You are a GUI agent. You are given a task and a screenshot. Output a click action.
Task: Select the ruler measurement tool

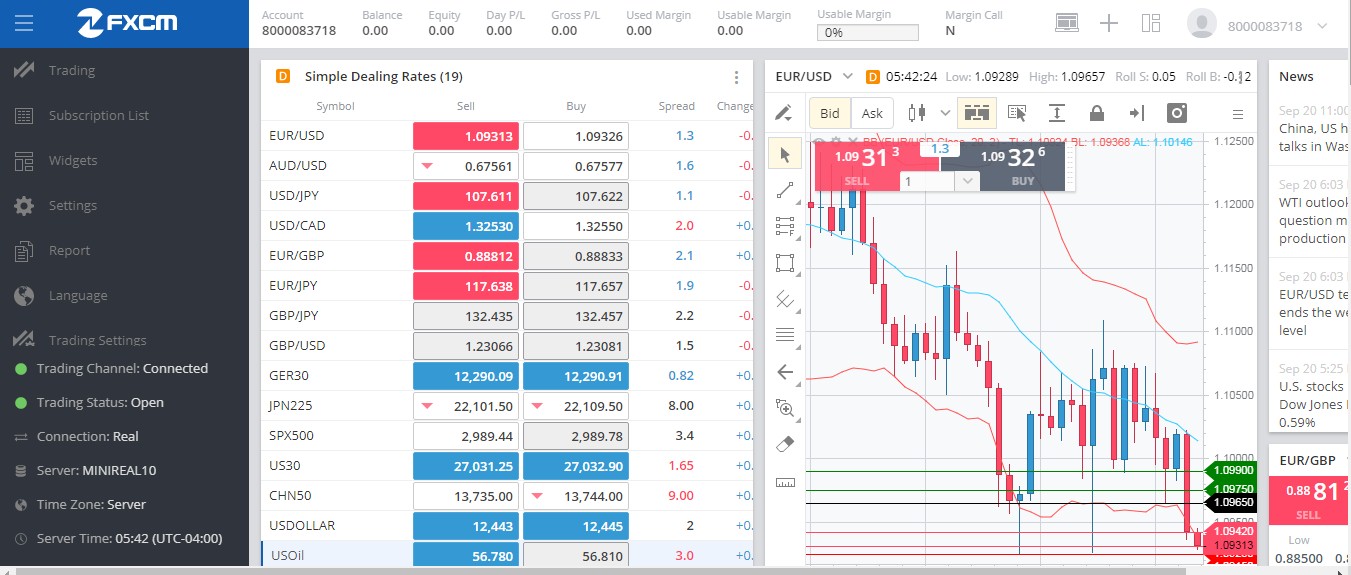click(x=785, y=482)
